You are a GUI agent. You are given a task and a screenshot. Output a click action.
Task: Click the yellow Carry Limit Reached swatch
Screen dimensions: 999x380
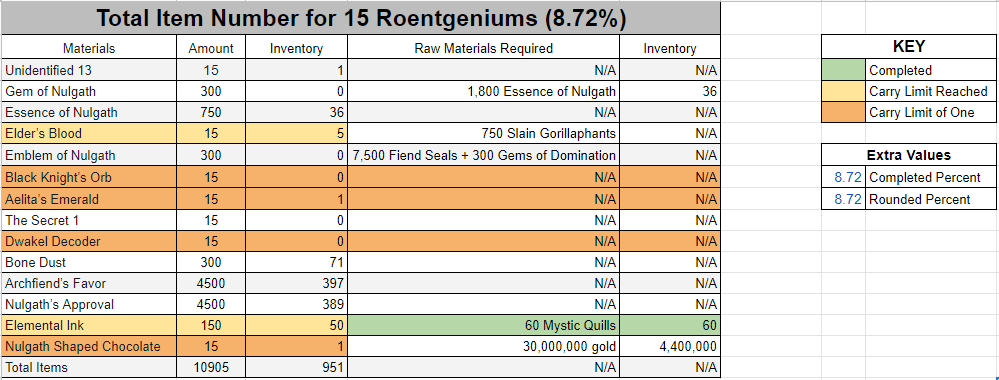coord(844,92)
